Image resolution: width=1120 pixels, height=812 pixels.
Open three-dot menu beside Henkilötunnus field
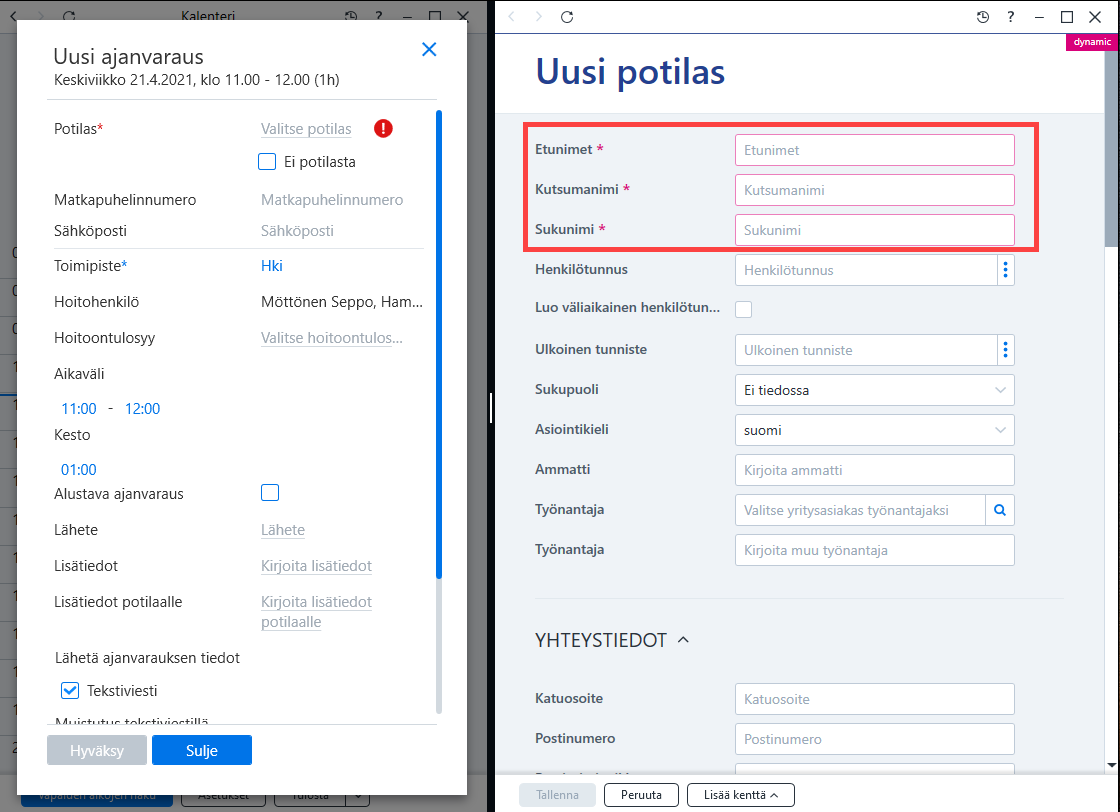tap(1006, 270)
